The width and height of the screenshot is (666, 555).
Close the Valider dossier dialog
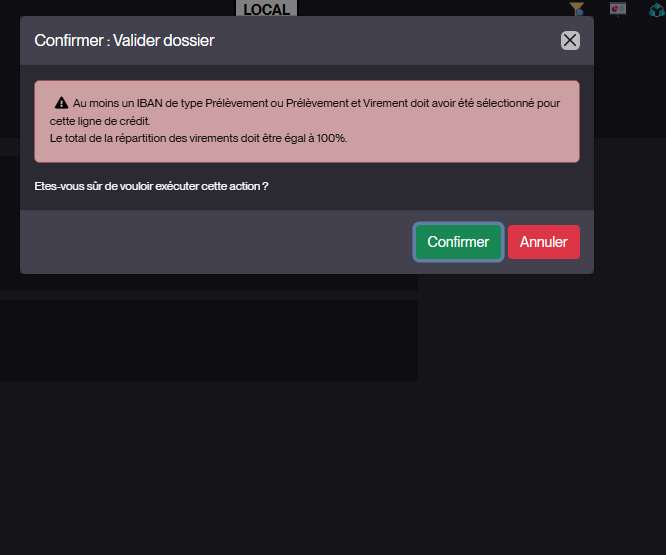point(570,41)
